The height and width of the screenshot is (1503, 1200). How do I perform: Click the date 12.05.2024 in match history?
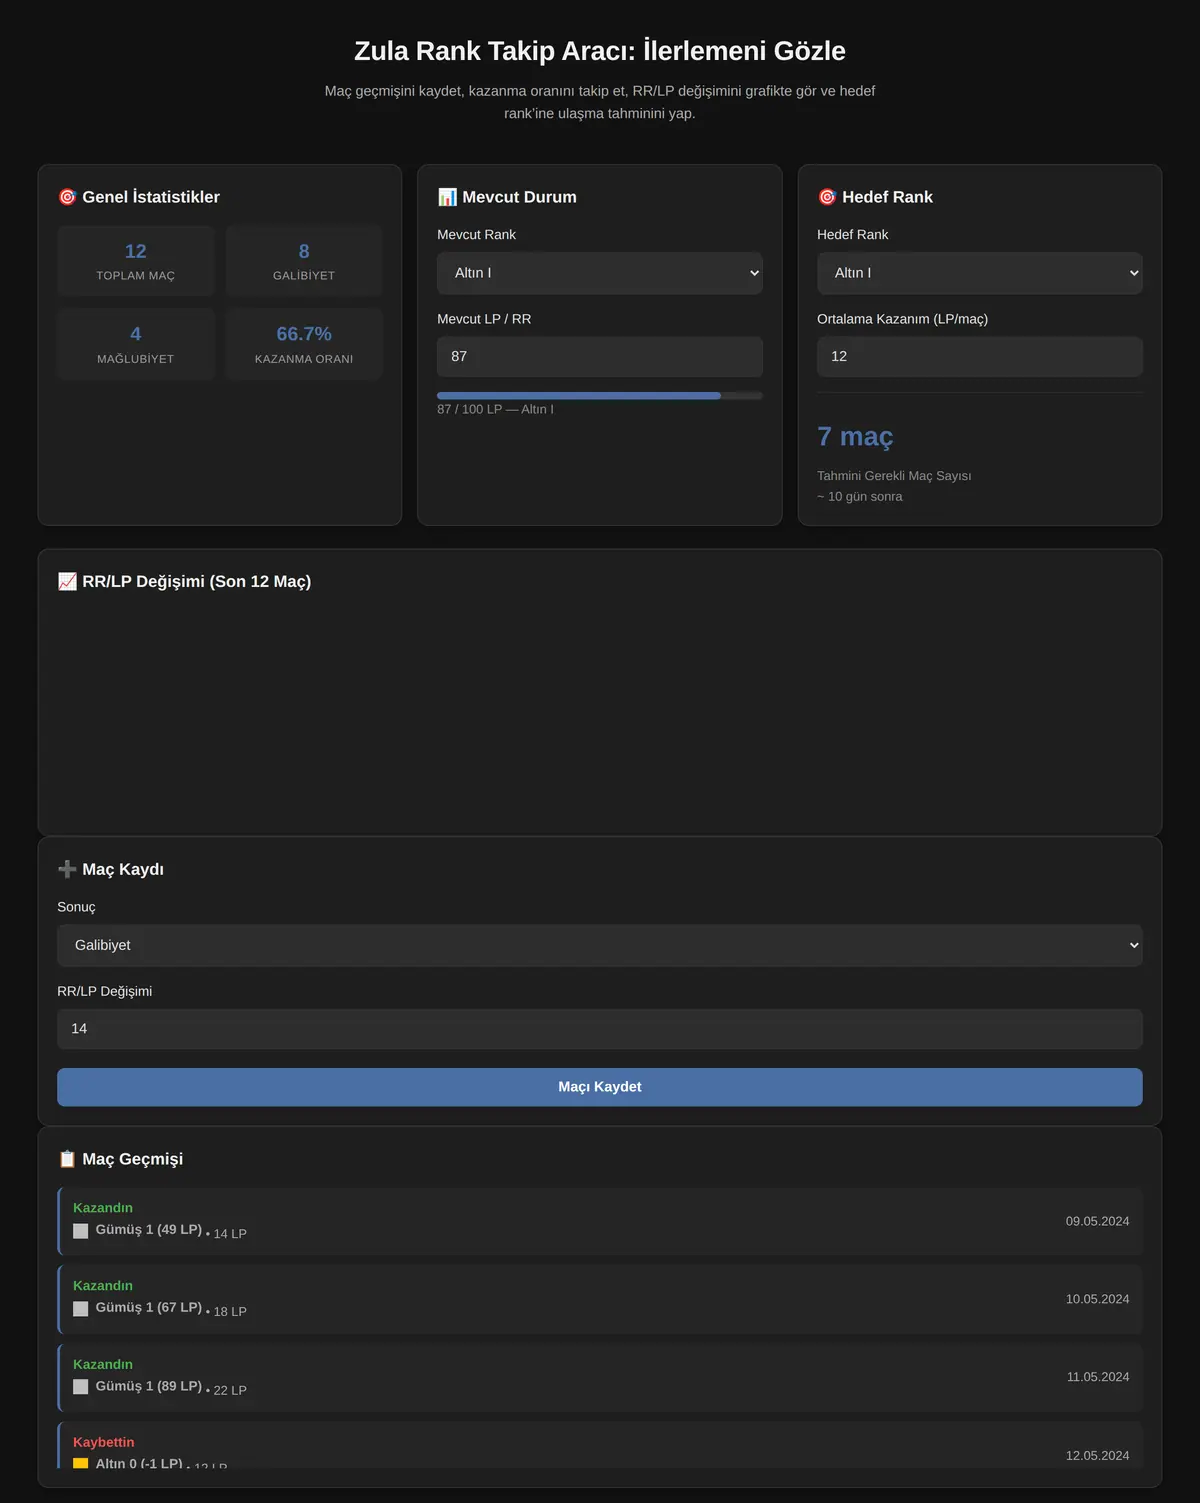click(1097, 1456)
